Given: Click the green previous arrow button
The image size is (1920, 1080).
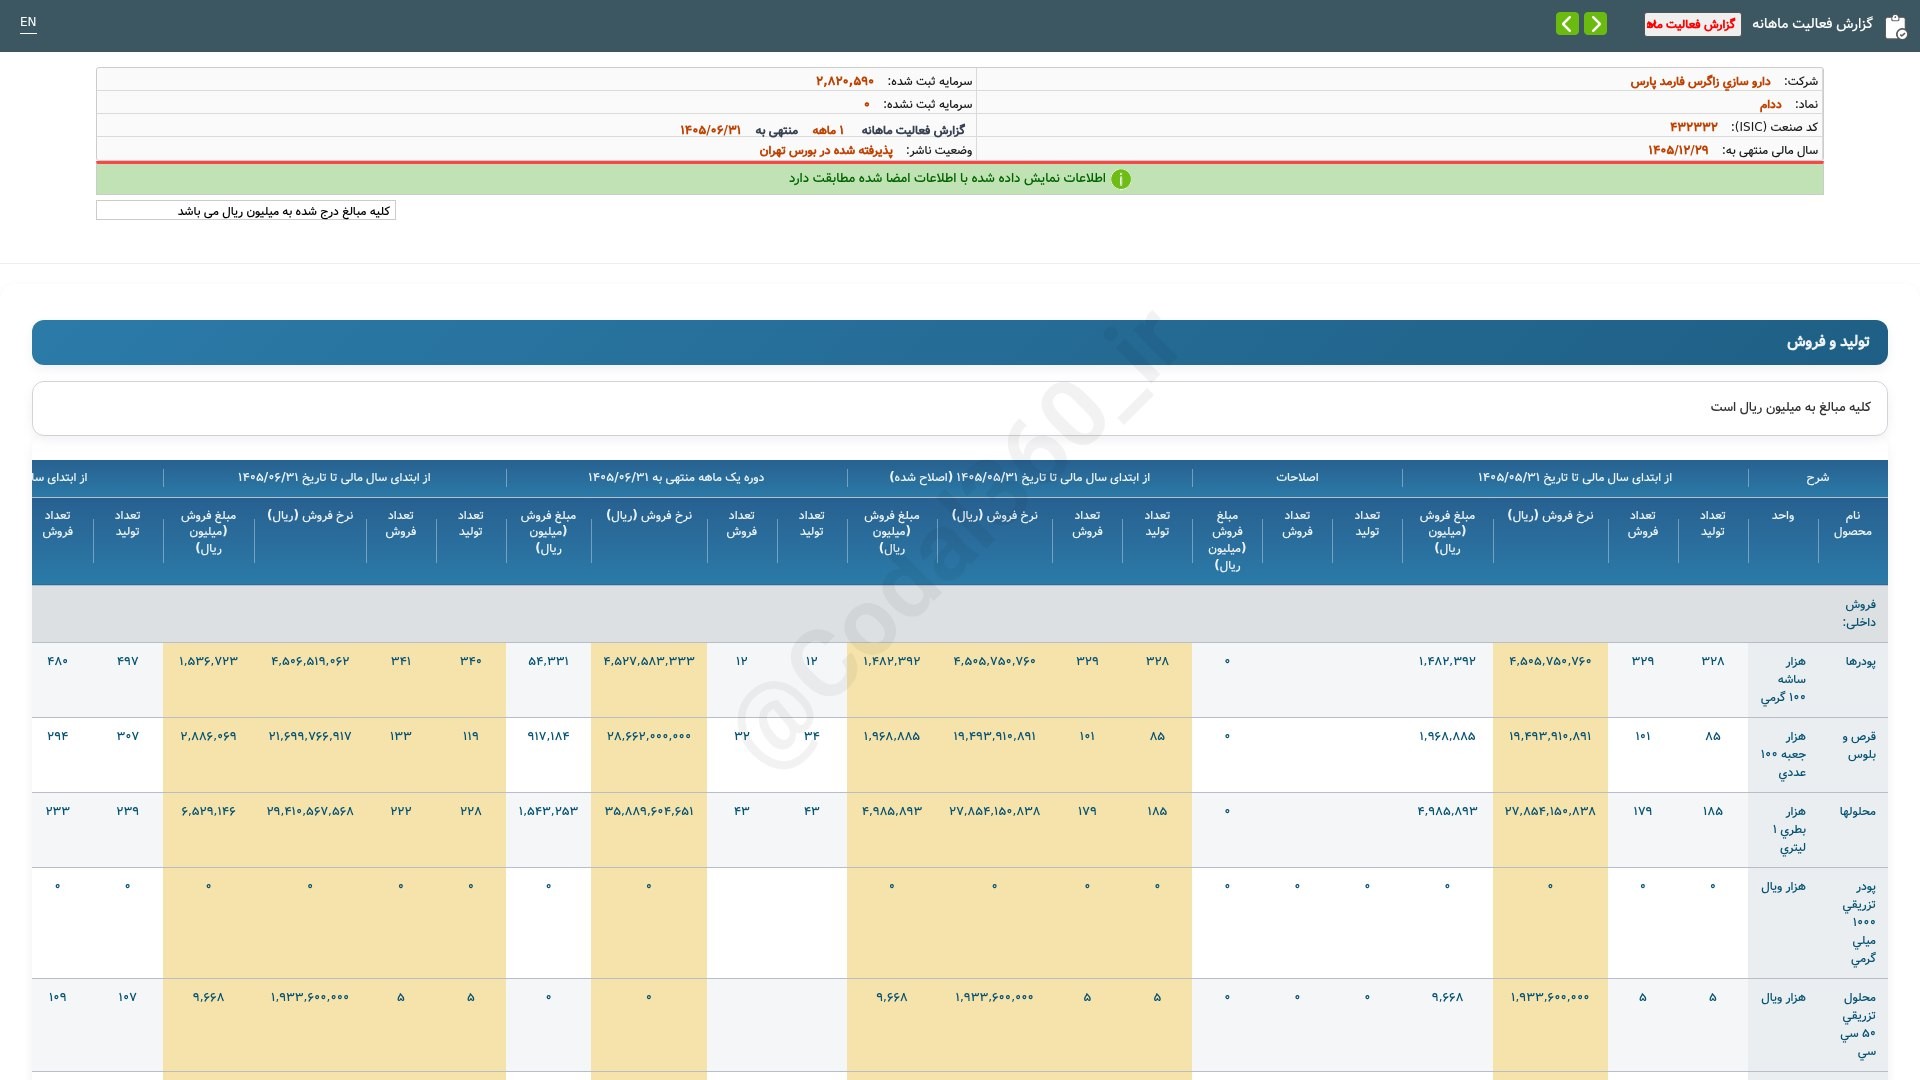Looking at the screenshot, I should click(x=1567, y=23).
